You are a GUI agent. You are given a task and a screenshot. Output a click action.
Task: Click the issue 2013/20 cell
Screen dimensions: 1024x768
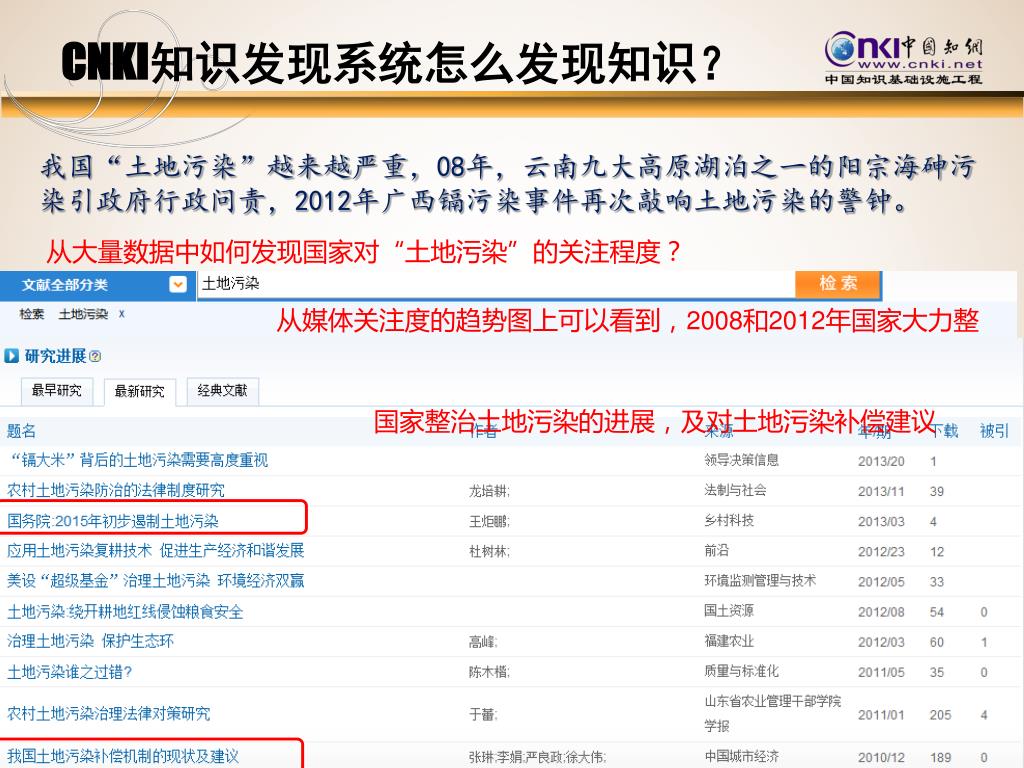coord(881,461)
